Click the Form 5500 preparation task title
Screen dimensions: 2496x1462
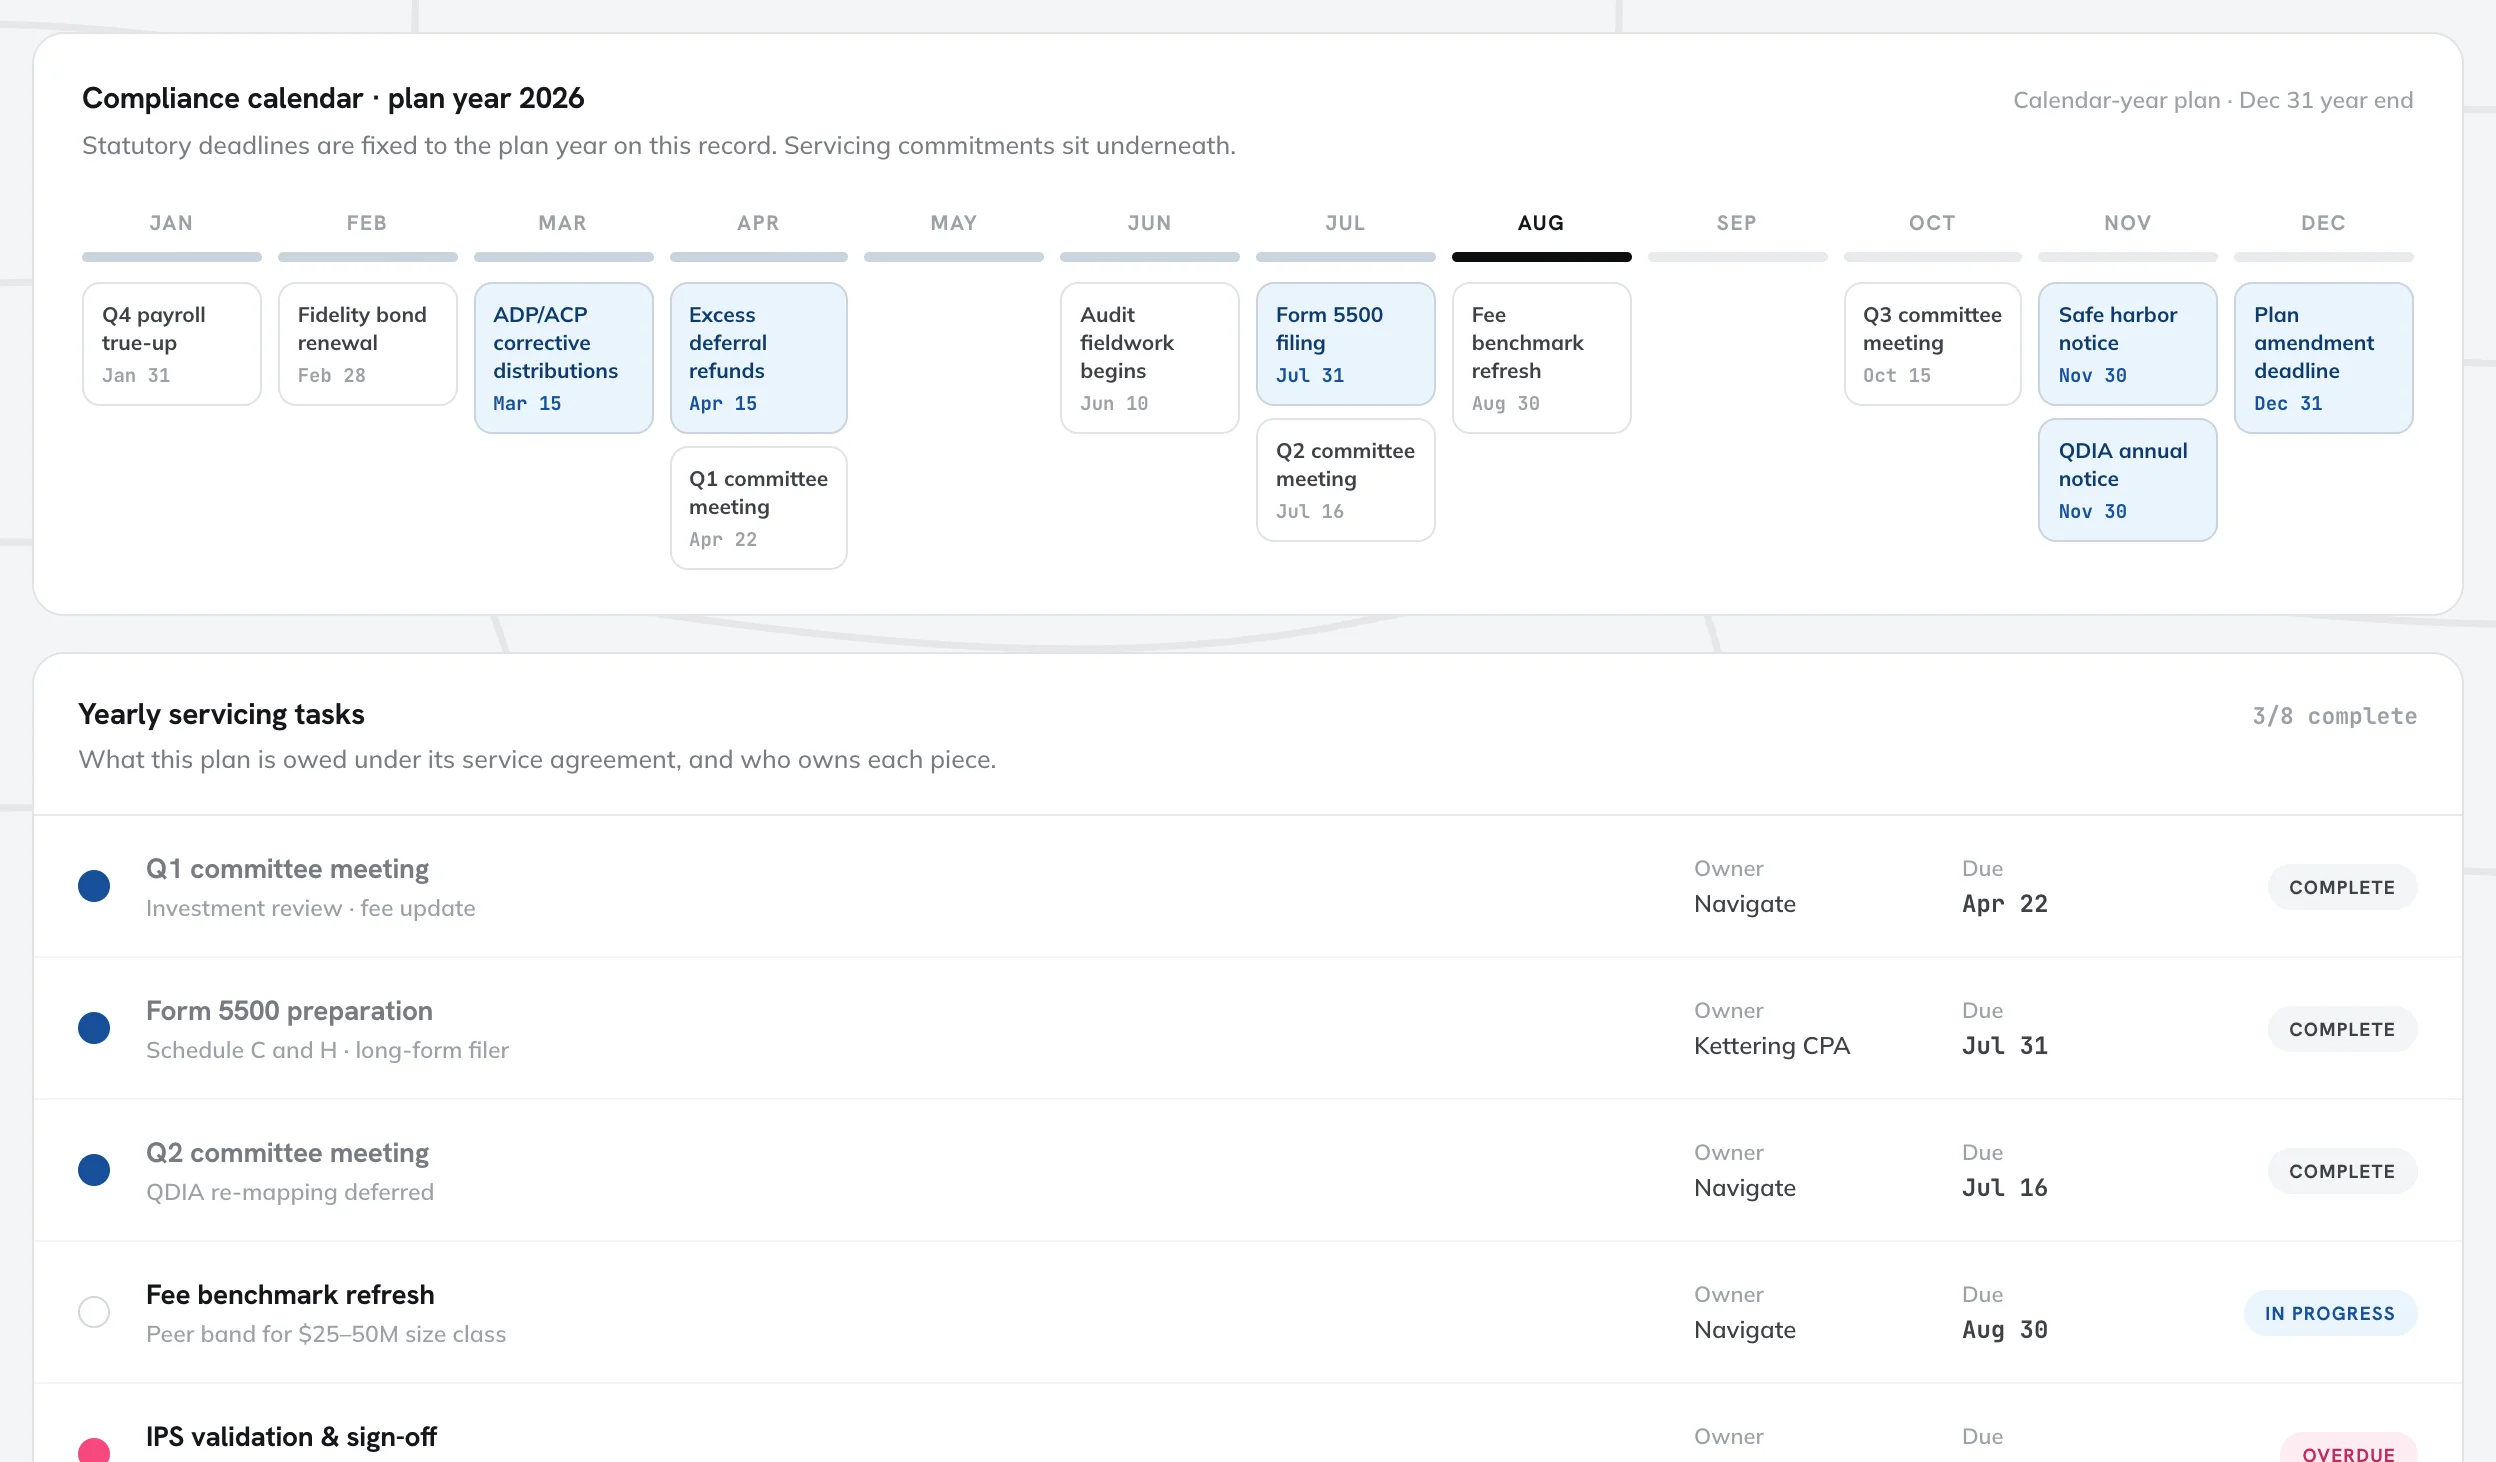(289, 1010)
